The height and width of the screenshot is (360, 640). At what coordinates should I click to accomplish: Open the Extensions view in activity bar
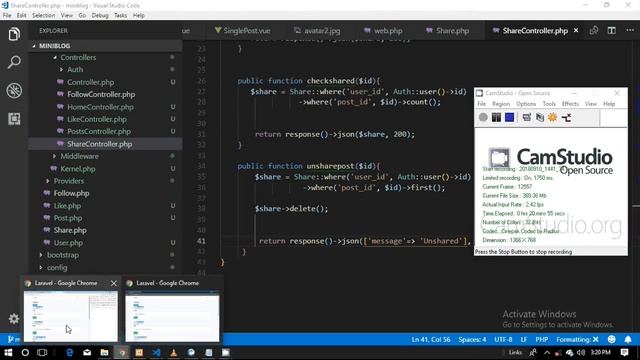coord(14,119)
